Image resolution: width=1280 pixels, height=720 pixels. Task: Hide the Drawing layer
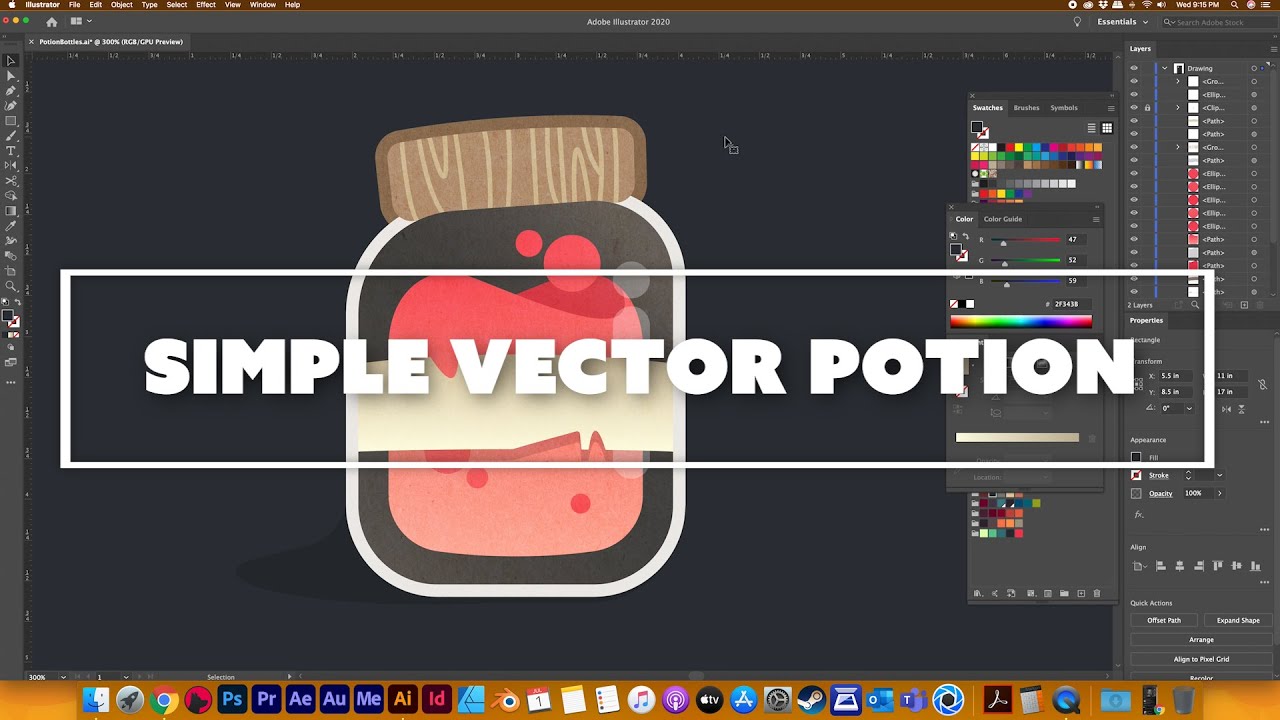[x=1134, y=68]
